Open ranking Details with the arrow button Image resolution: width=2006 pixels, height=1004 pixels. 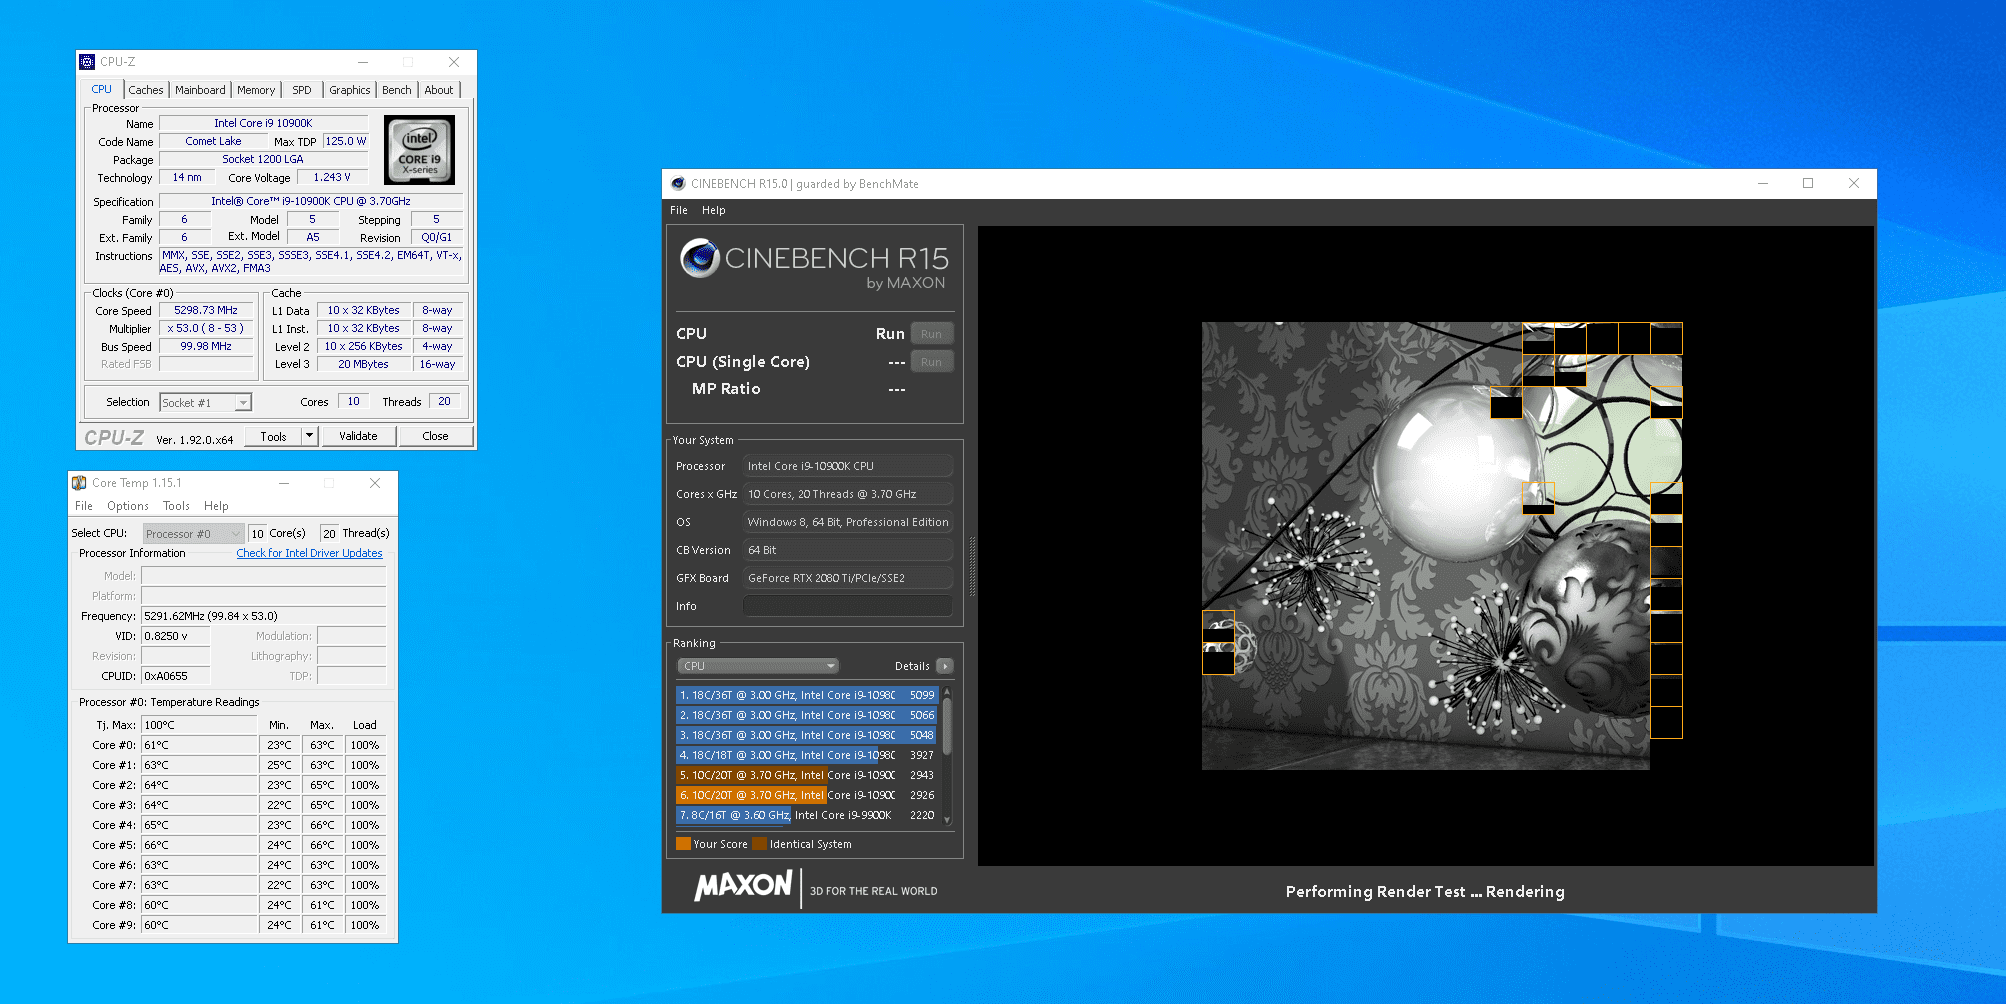tap(945, 666)
